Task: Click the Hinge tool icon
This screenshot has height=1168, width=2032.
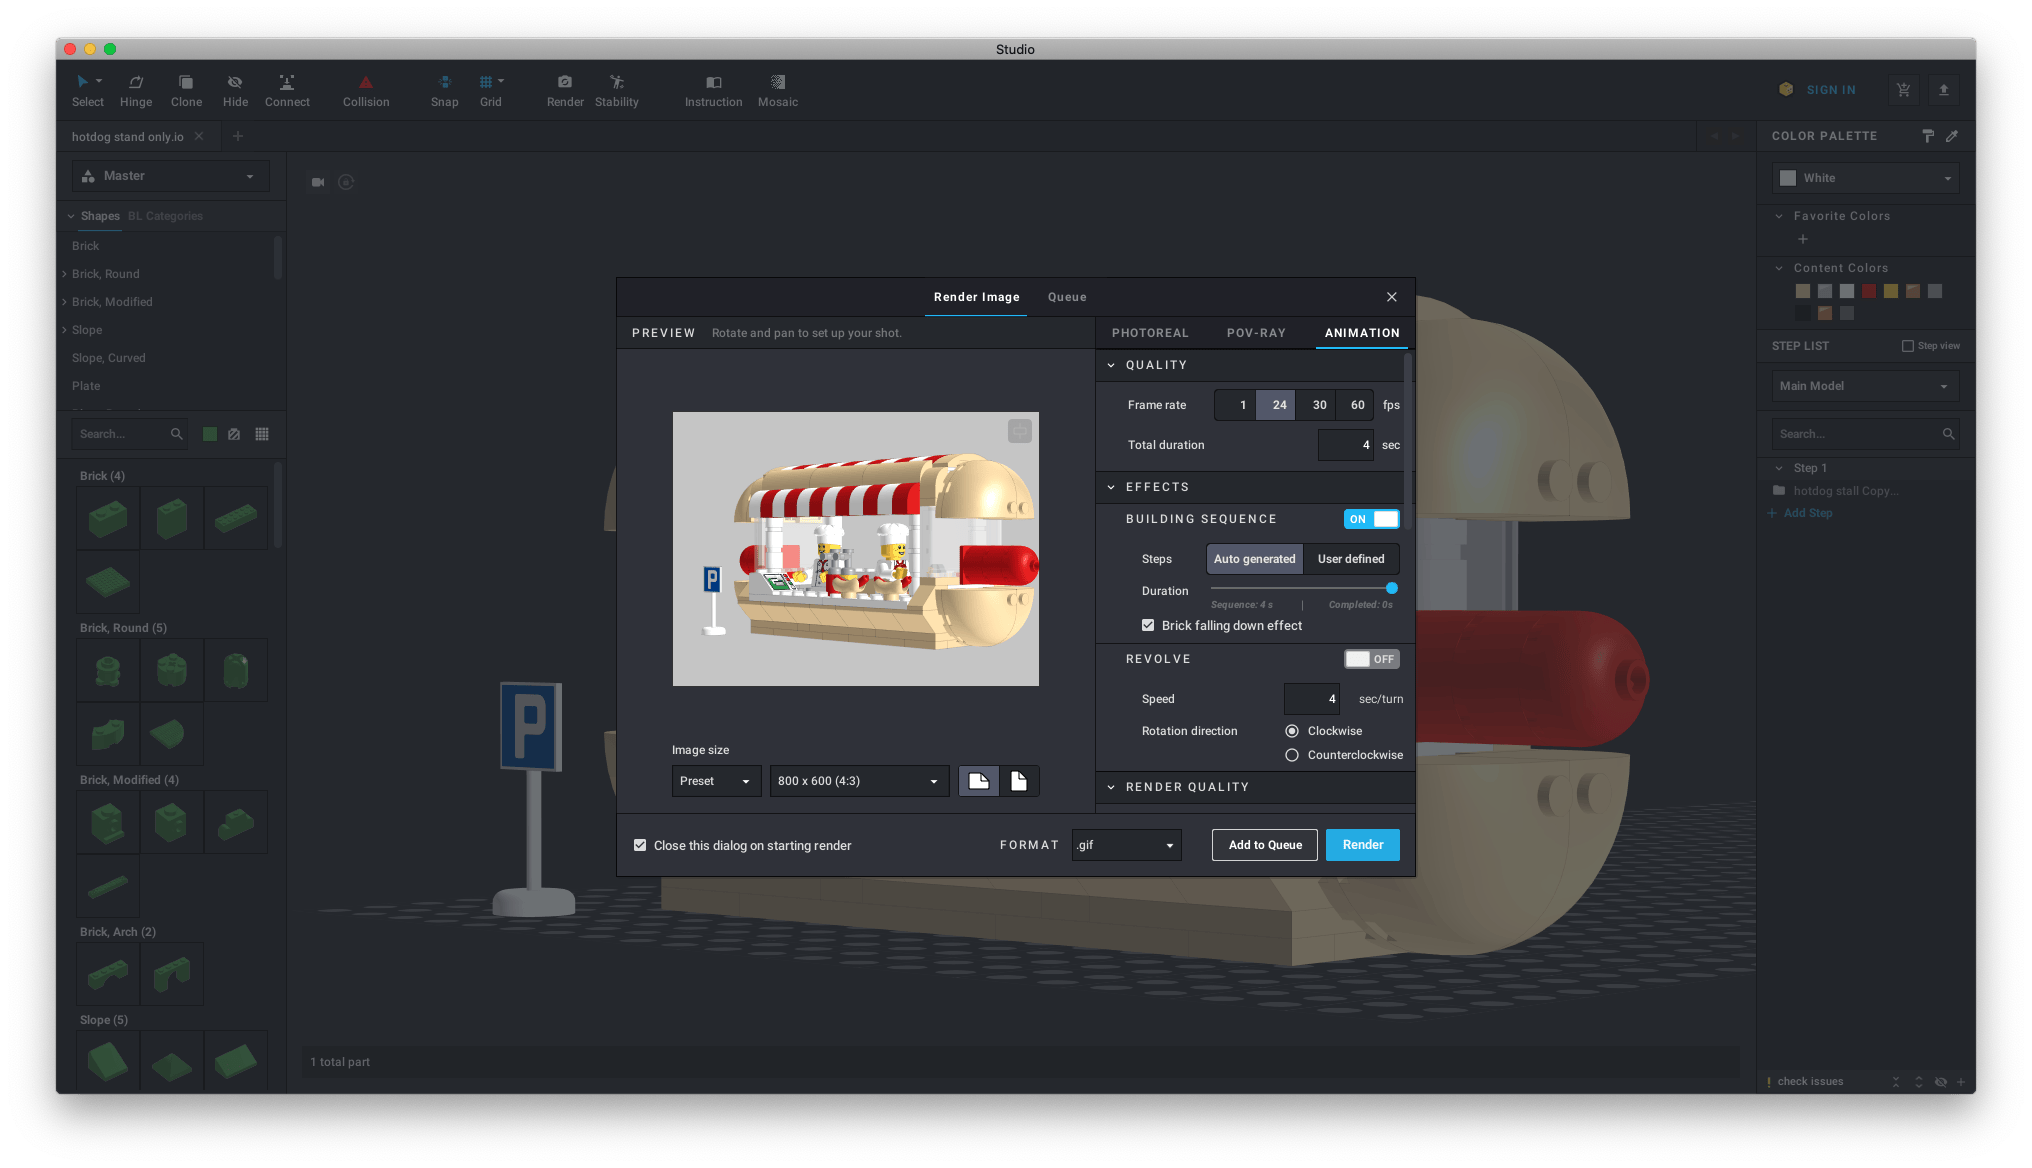Action: [136, 83]
